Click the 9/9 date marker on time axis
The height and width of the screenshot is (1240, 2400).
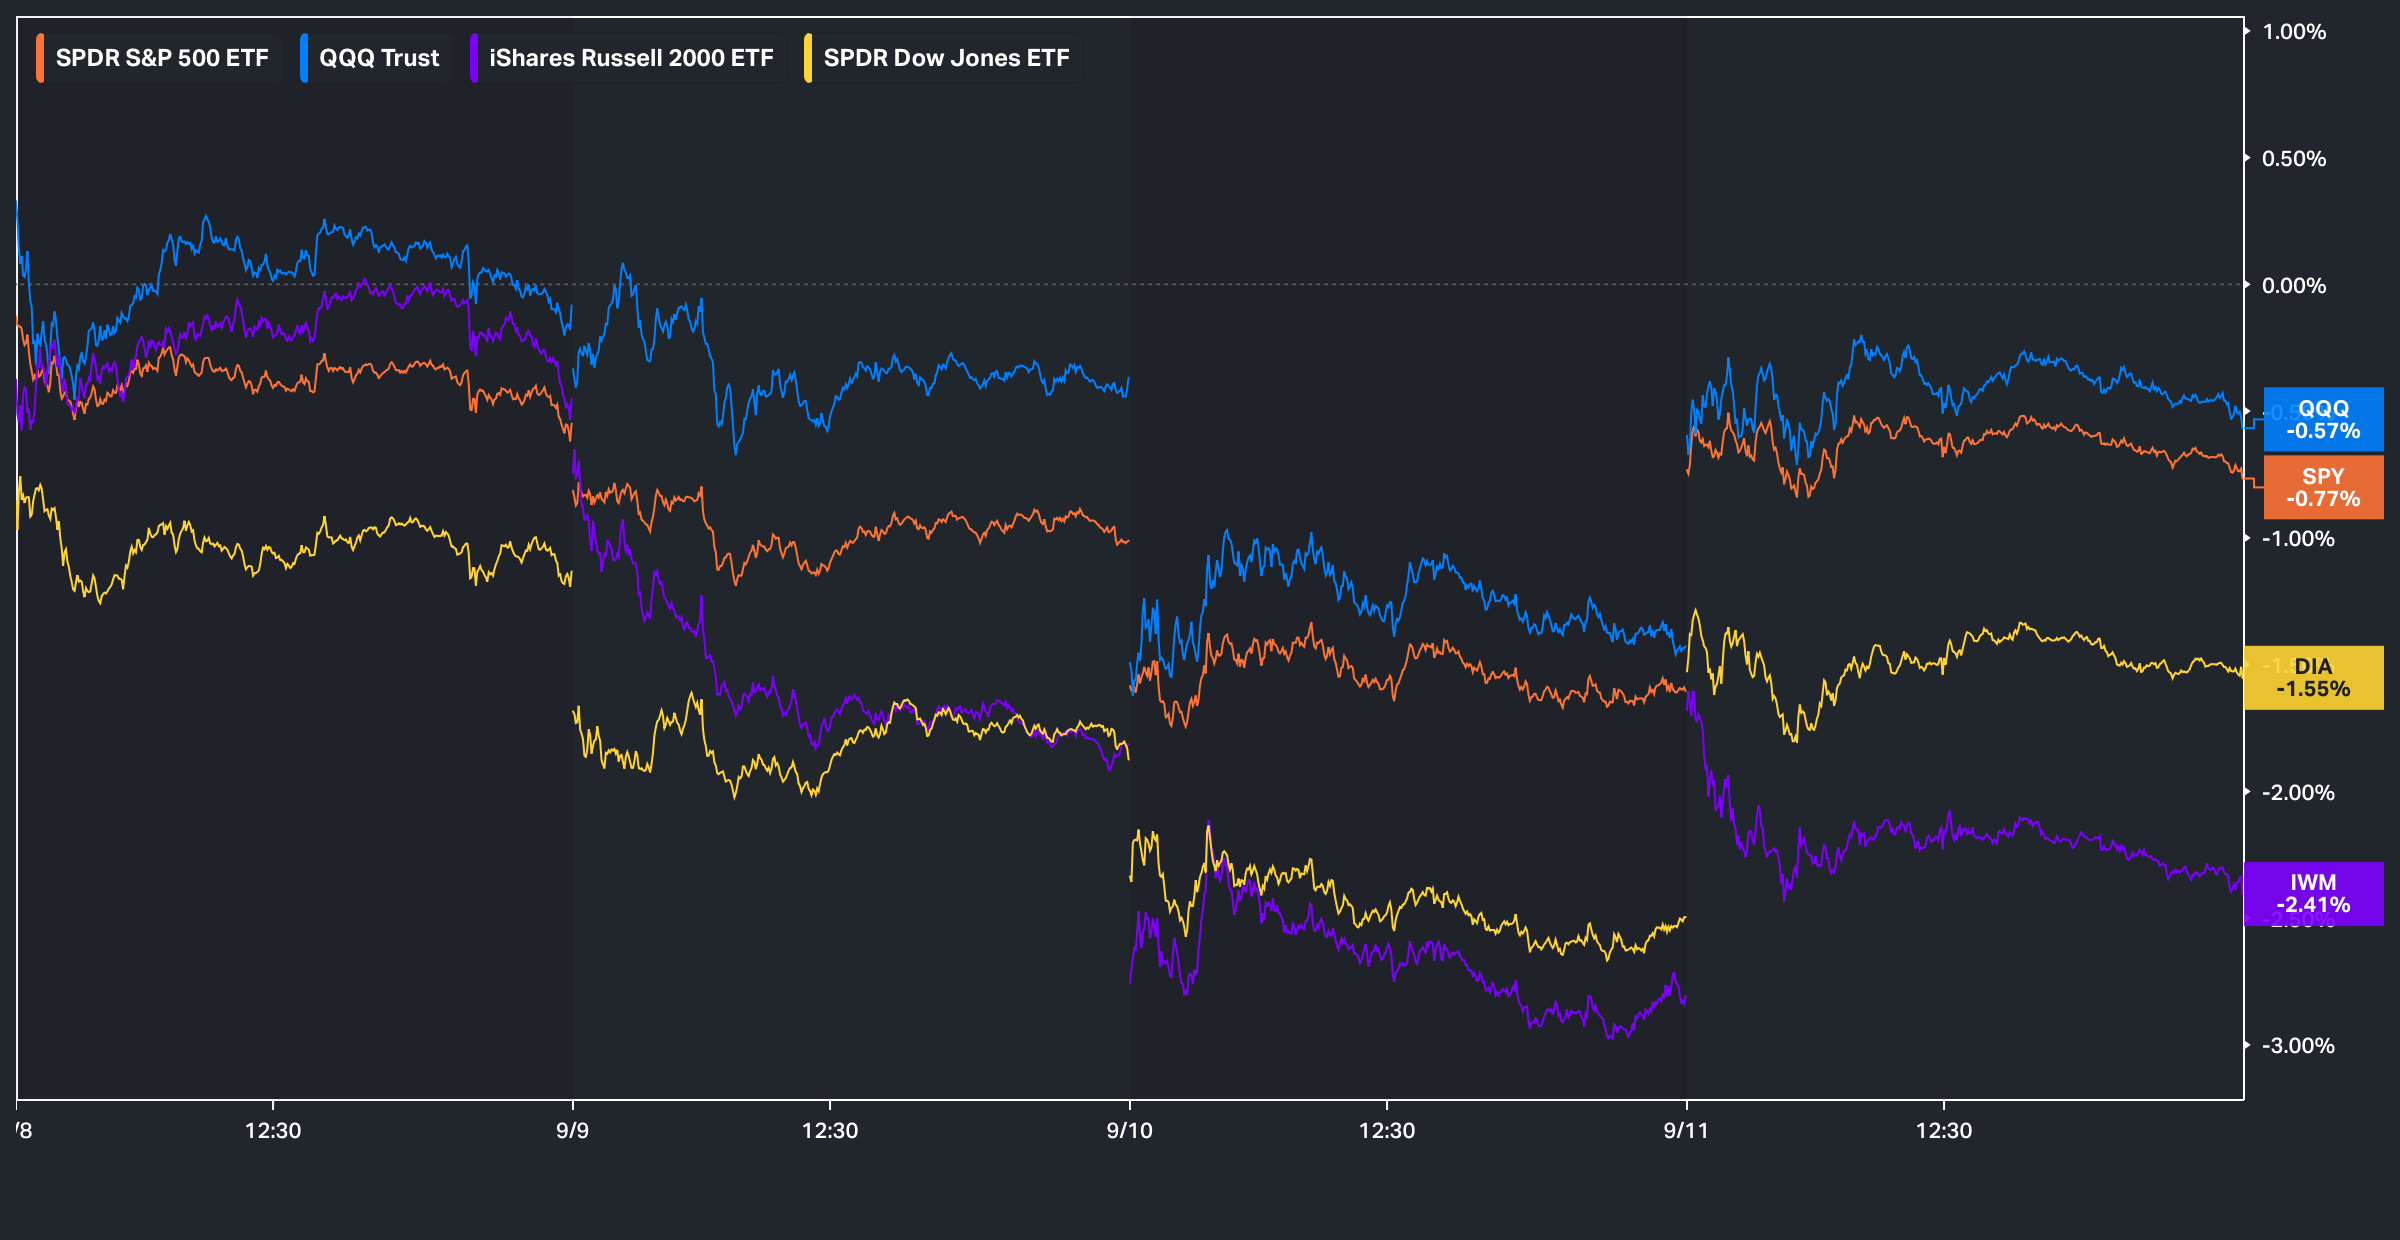pos(572,1131)
